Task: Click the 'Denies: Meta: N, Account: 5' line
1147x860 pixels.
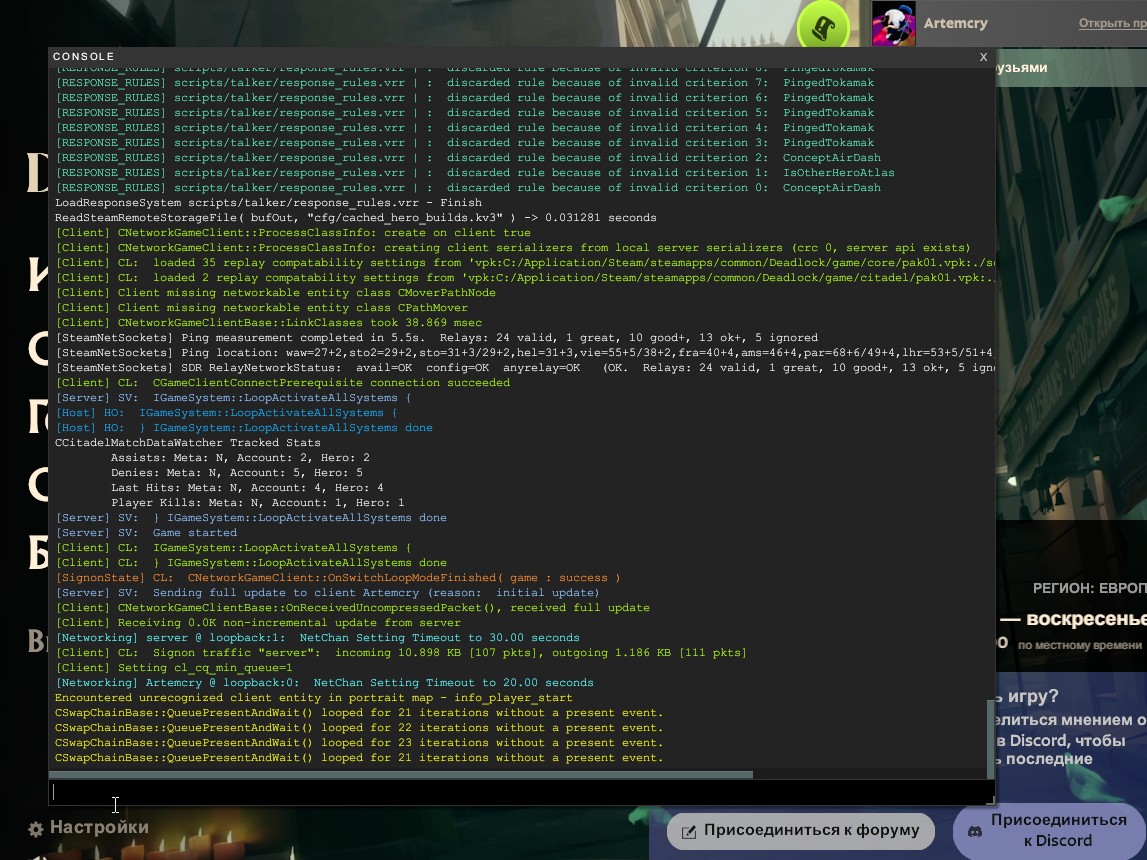Action: (x=236, y=472)
